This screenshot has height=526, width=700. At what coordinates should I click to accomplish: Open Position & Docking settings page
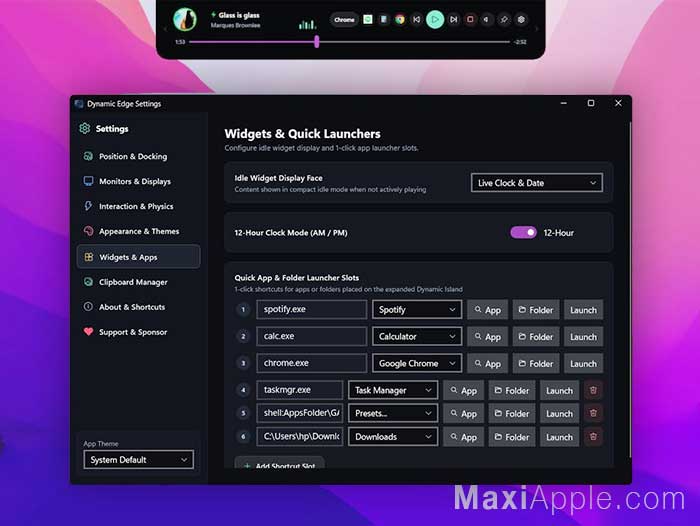click(138, 156)
